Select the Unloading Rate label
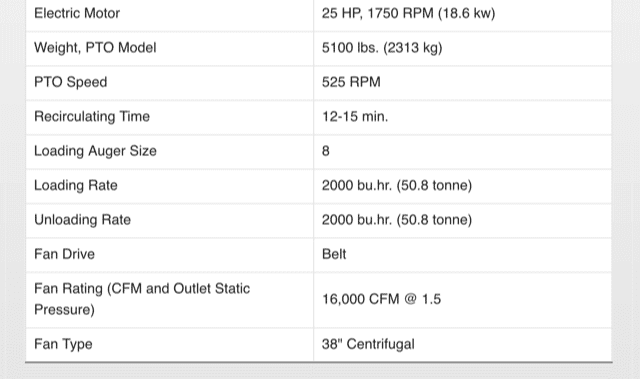This screenshot has width=640, height=379. point(82,220)
